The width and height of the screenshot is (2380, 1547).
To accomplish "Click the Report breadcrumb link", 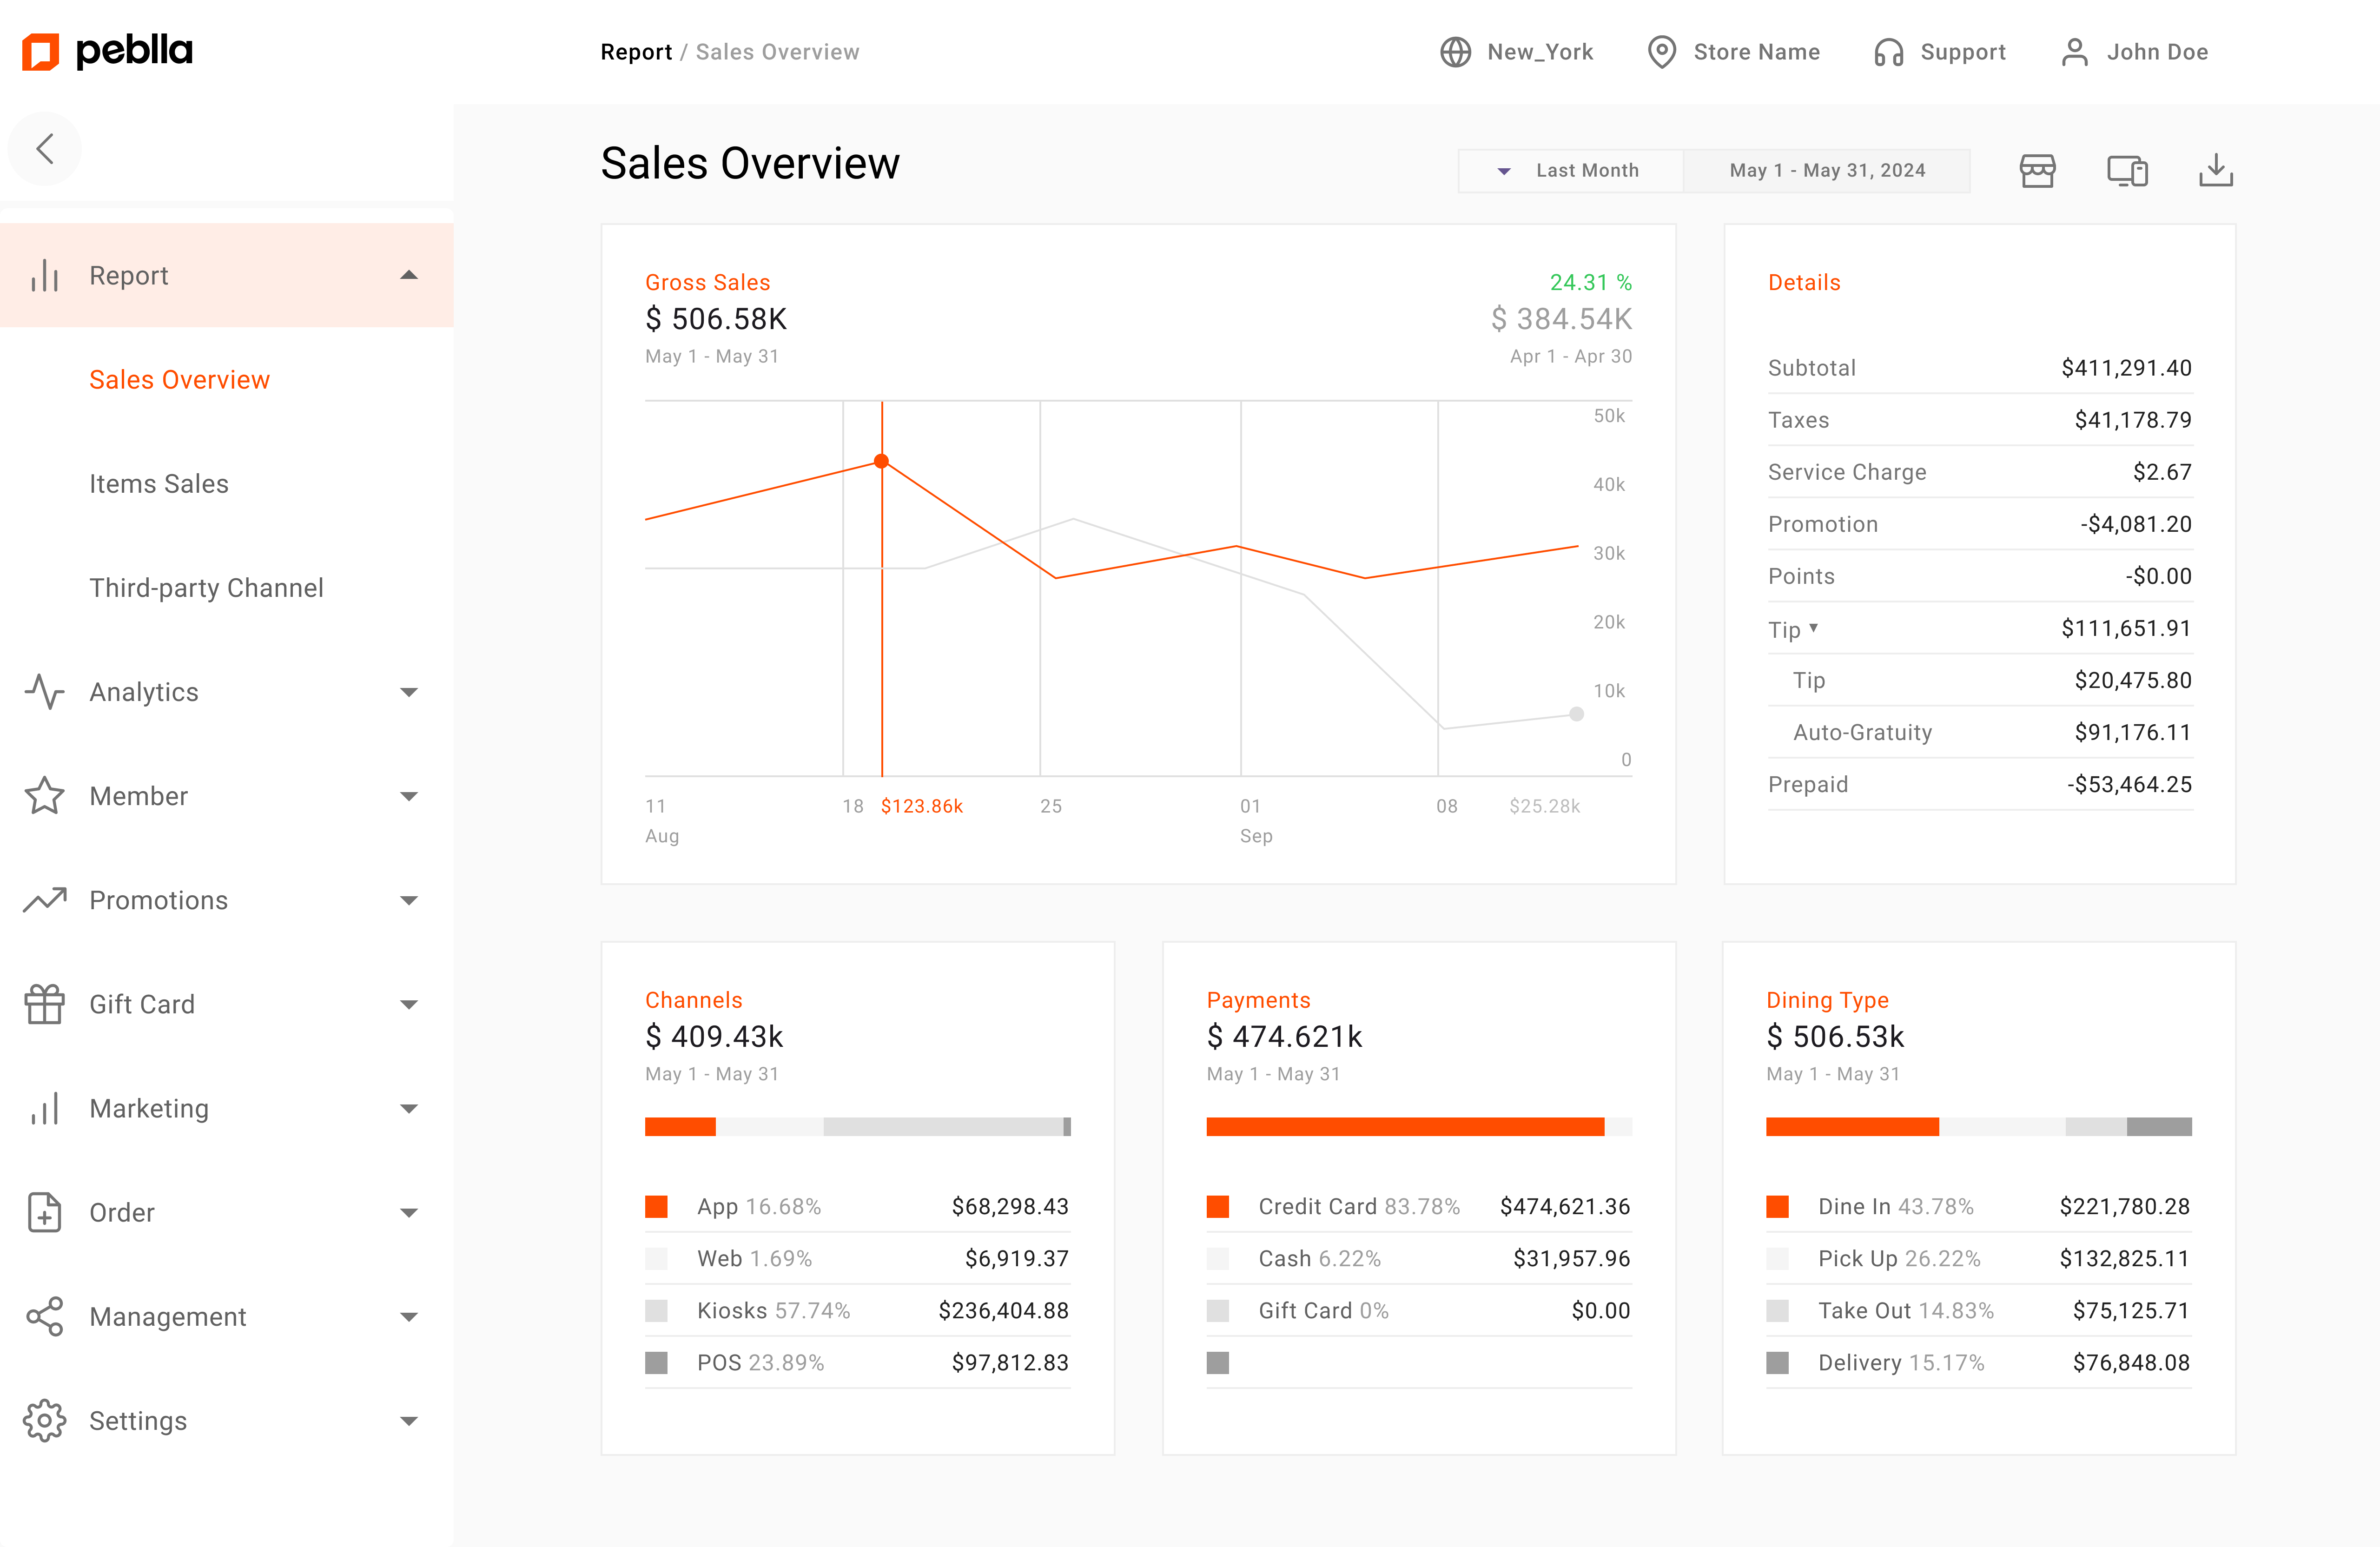I will pos(636,52).
